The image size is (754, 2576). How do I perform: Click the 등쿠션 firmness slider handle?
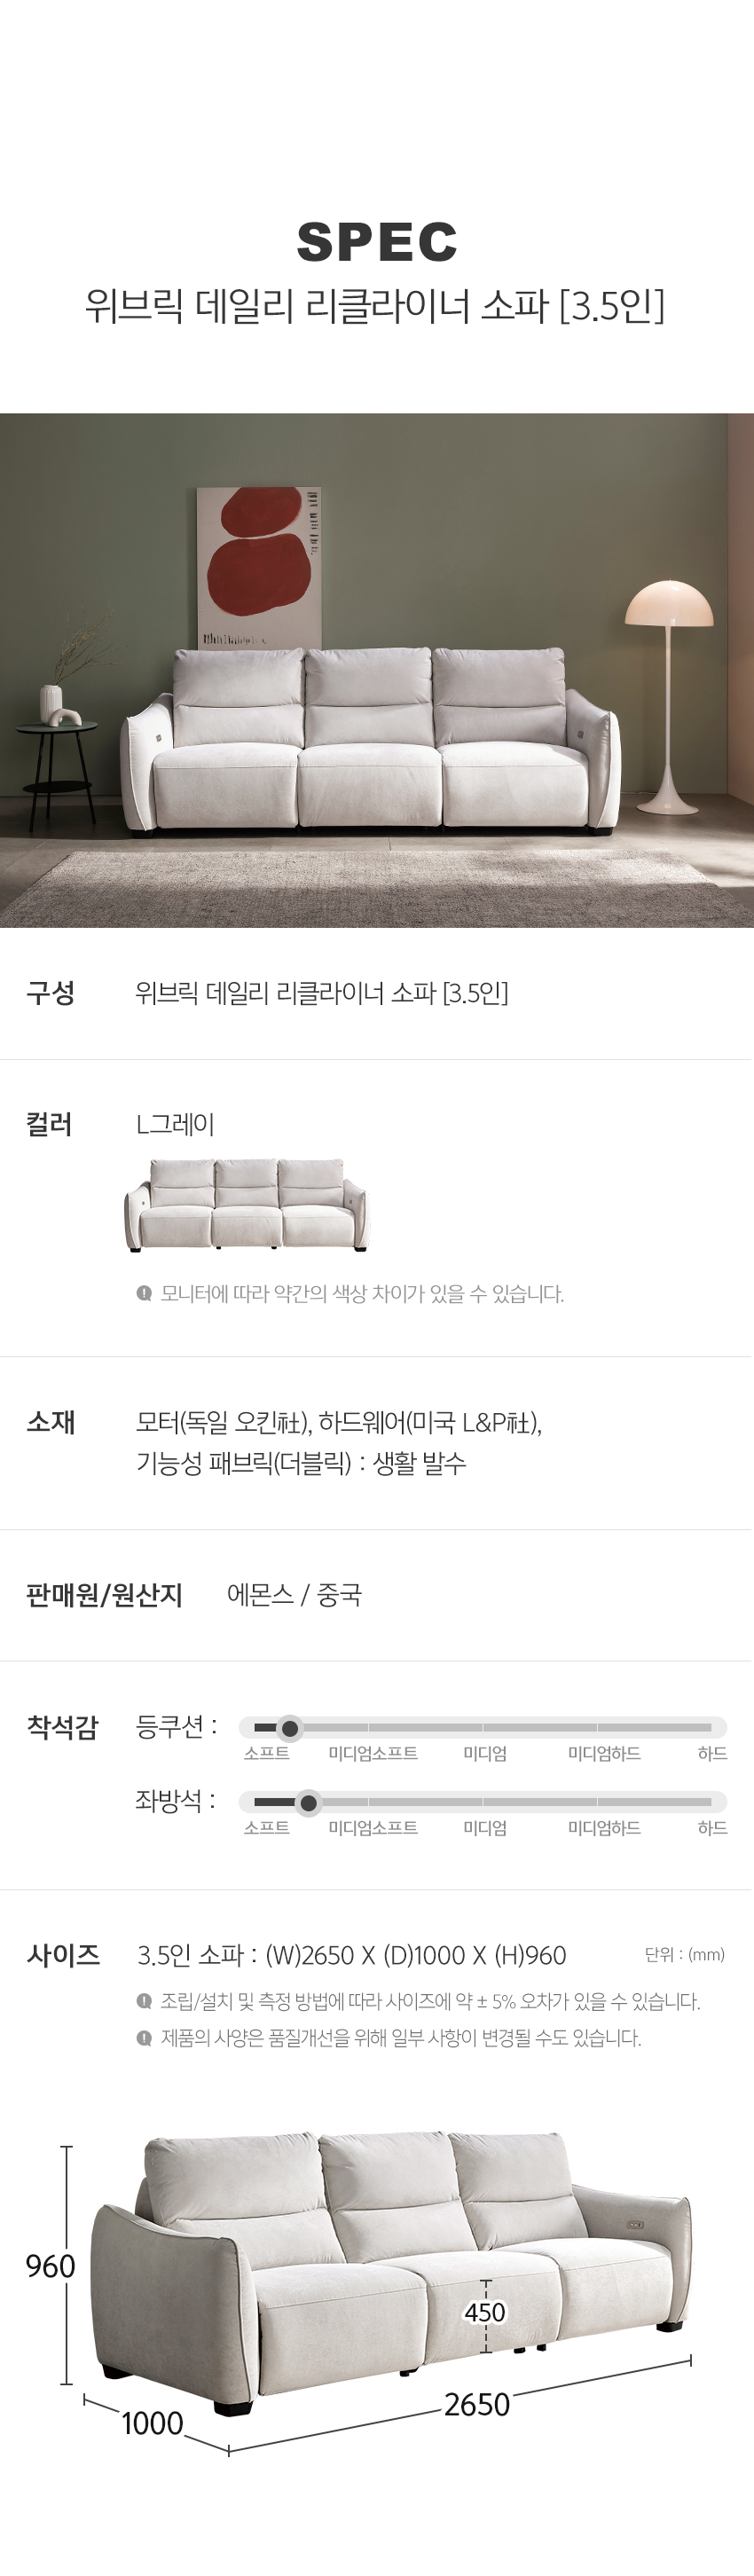point(289,1728)
